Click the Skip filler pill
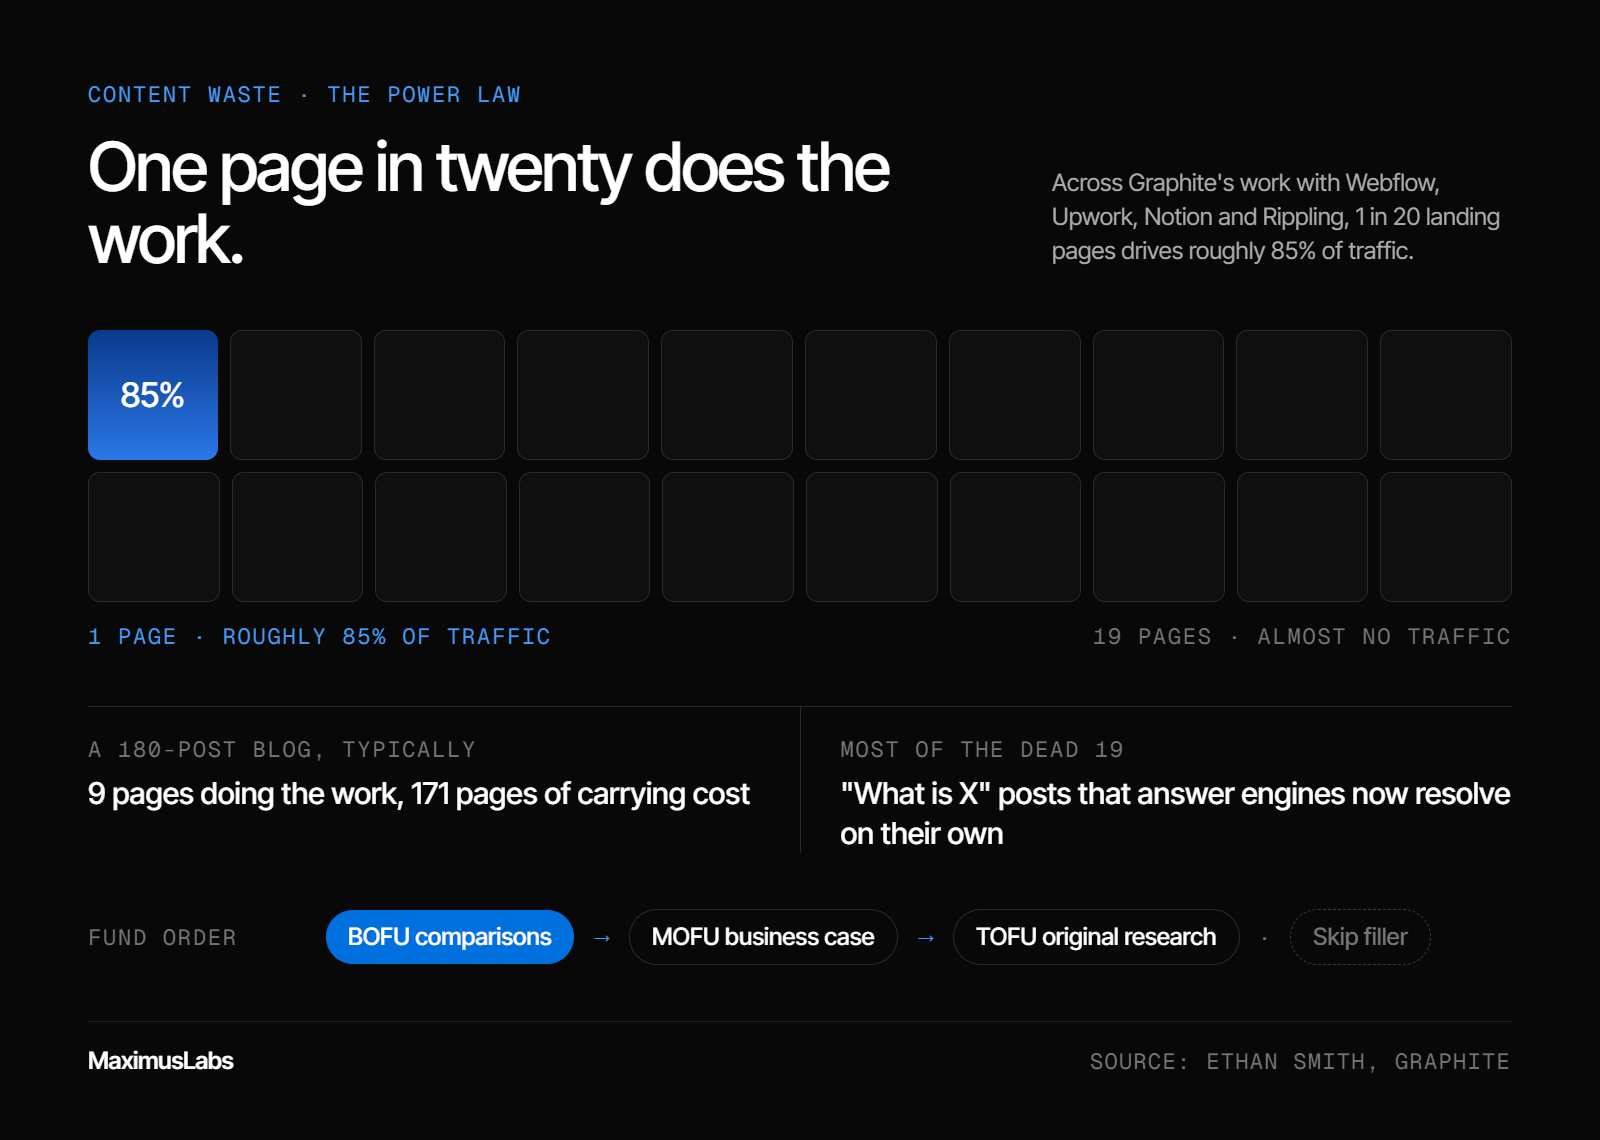This screenshot has height=1140, width=1600. [1360, 937]
